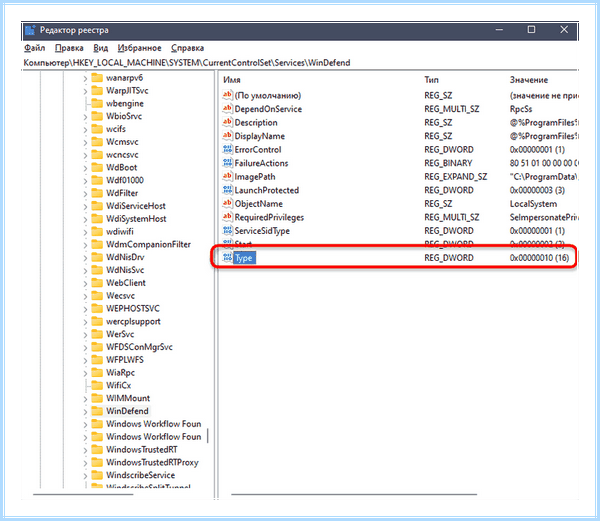Image resolution: width=600 pixels, height=521 pixels.
Task: Click the FailureActions binary icon
Action: (x=227, y=163)
